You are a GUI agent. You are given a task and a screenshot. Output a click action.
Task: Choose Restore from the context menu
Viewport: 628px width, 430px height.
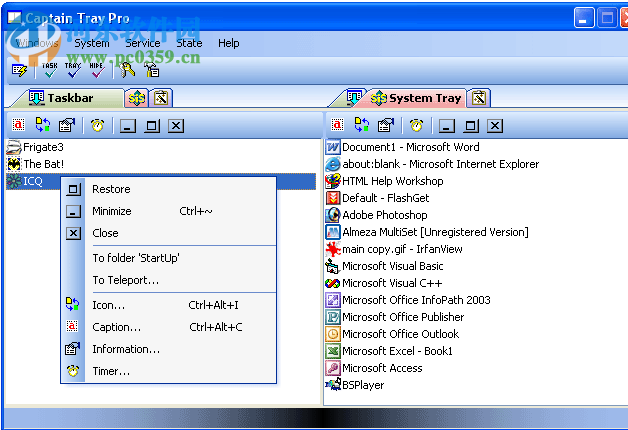[111, 189]
